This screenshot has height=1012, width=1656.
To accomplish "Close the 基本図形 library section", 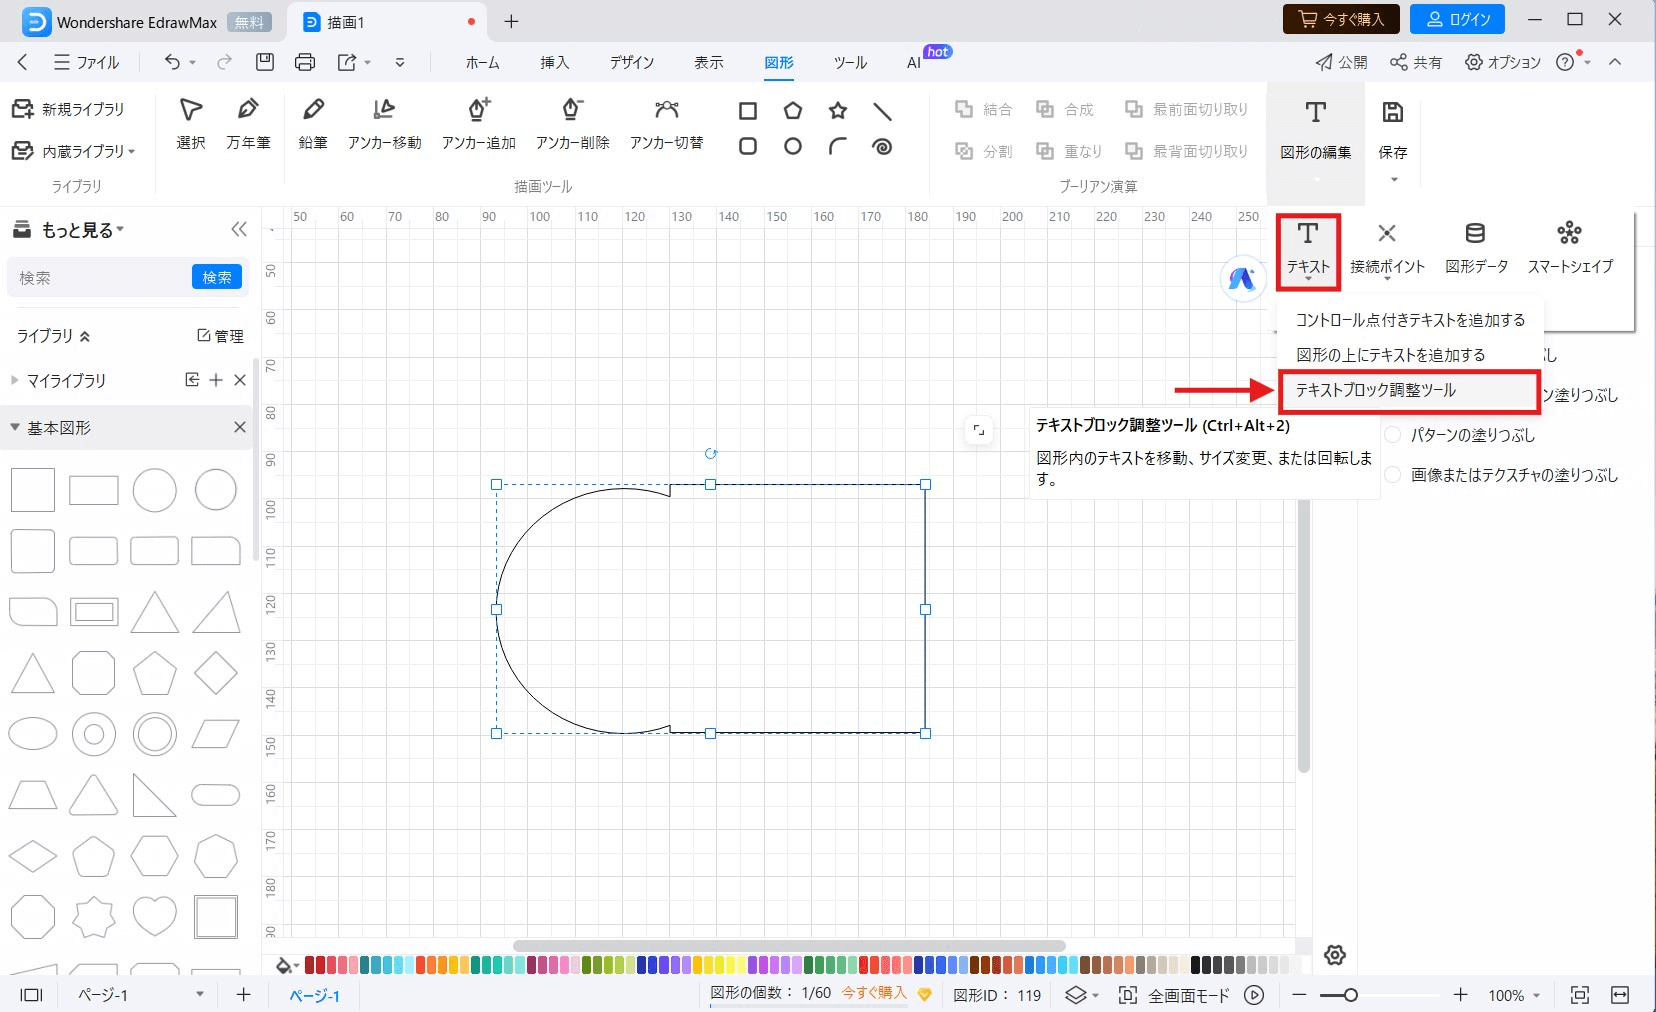I will tap(240, 427).
